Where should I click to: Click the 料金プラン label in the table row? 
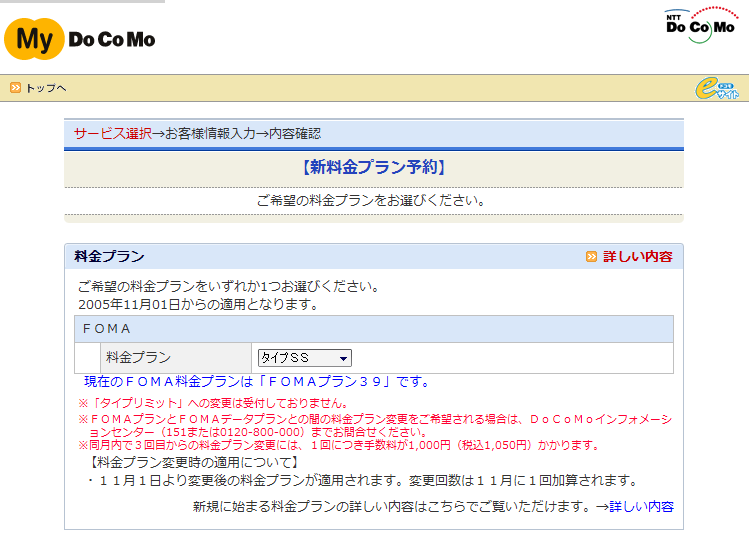138,357
